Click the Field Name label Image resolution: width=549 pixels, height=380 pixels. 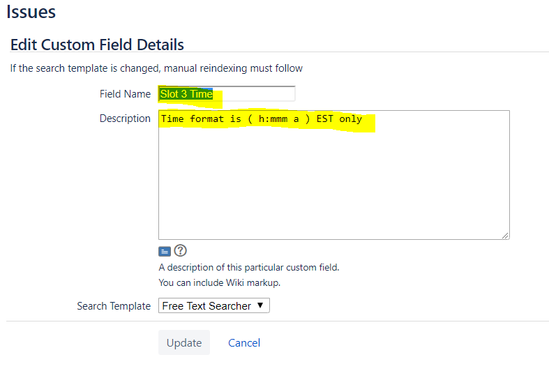coord(125,94)
